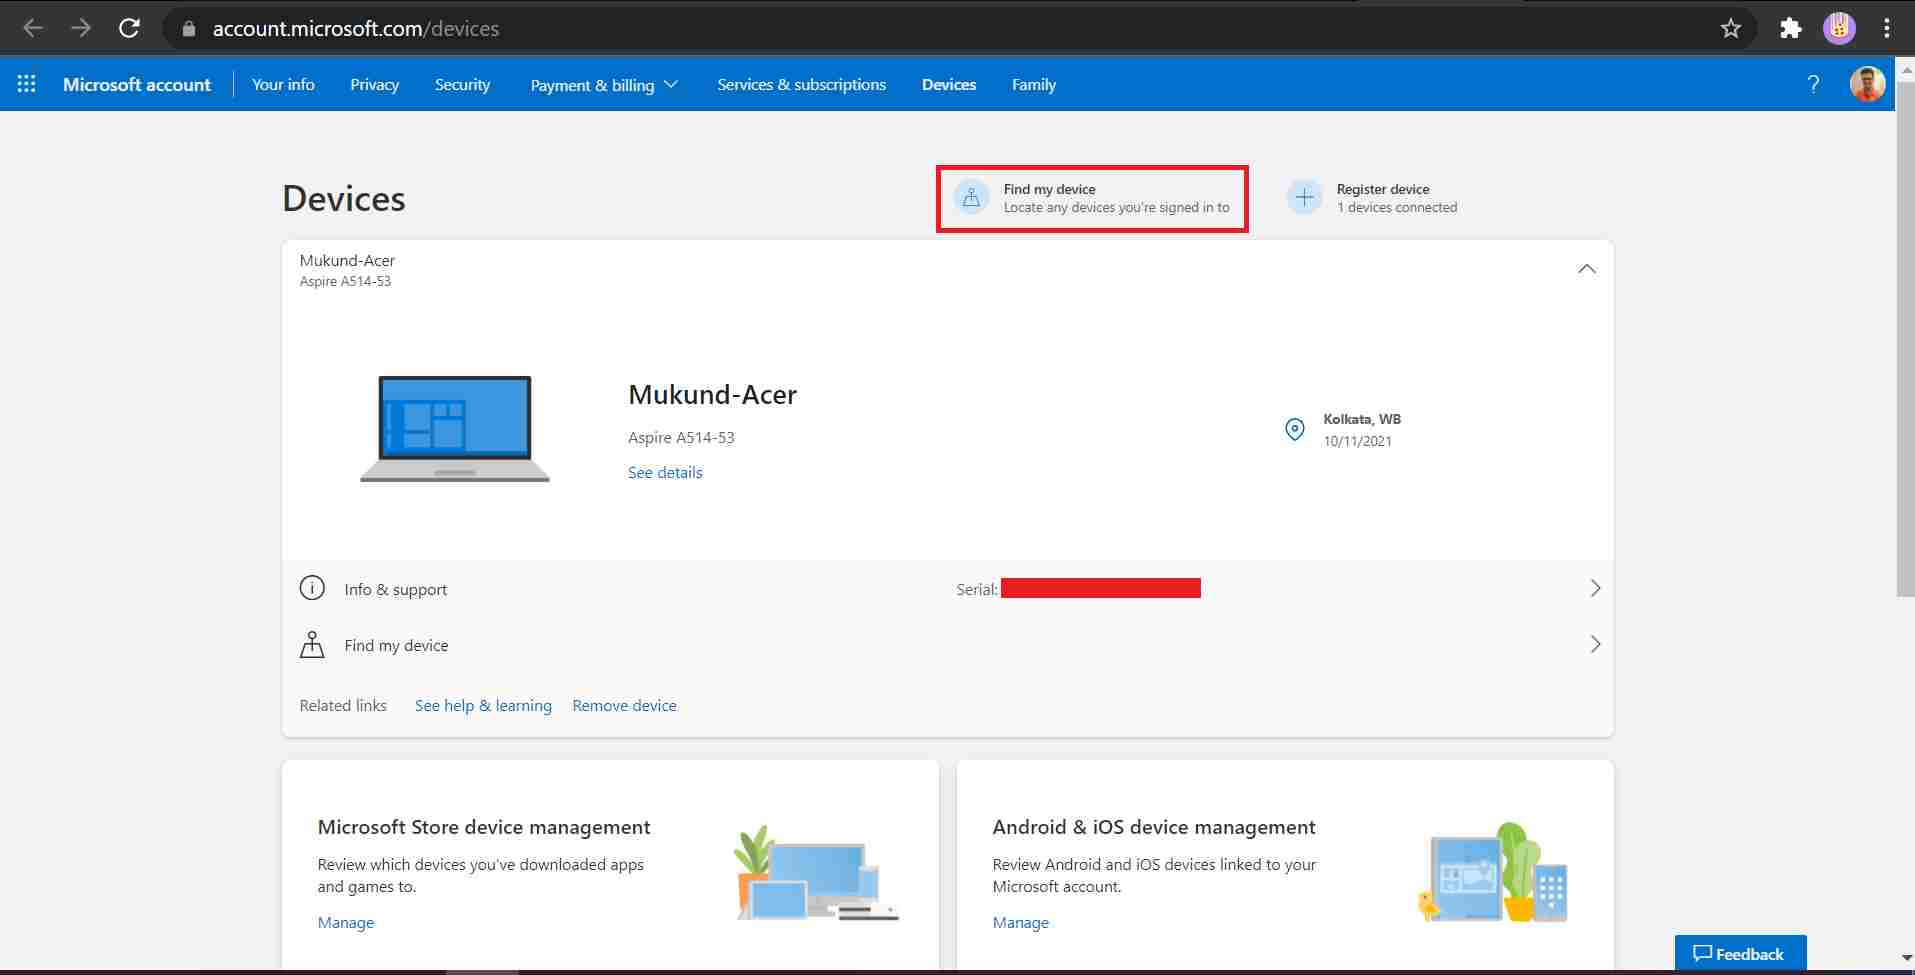Open the Chrome profile avatar
Viewport: 1915px width, 975px height.
click(x=1839, y=28)
